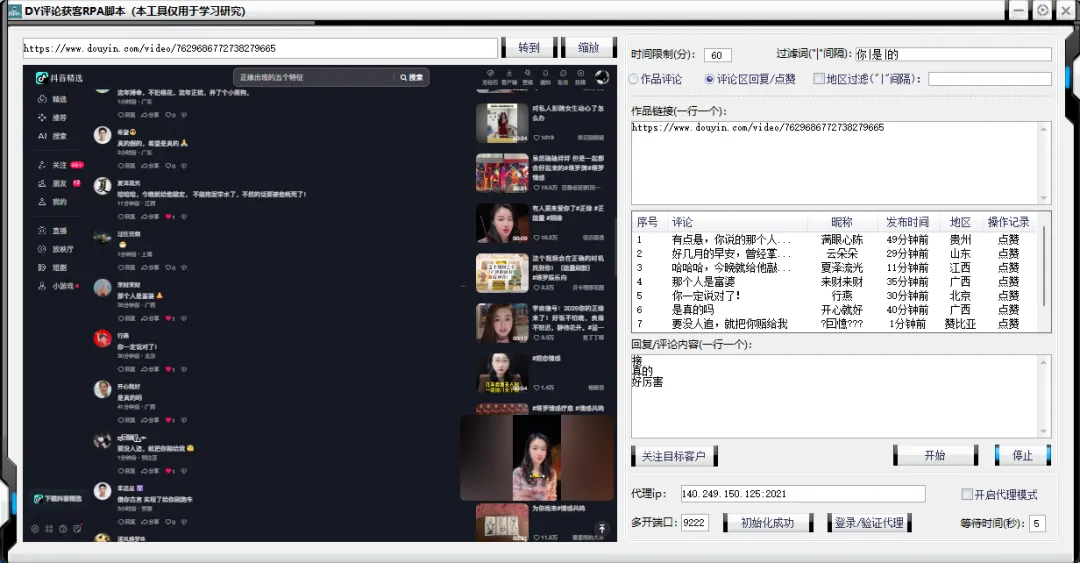Screen dimensions: 1080x563
Task: Click the 地区过滤 text input field
Action: pyautogui.click(x=990, y=79)
